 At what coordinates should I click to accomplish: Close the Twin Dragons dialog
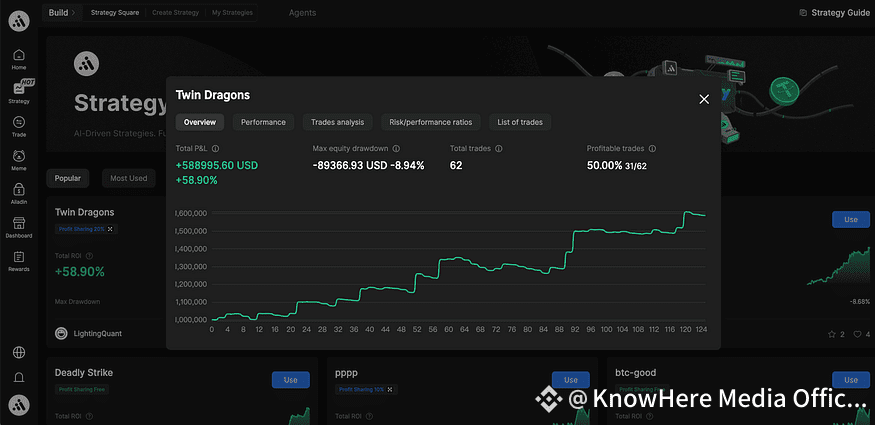pos(704,98)
